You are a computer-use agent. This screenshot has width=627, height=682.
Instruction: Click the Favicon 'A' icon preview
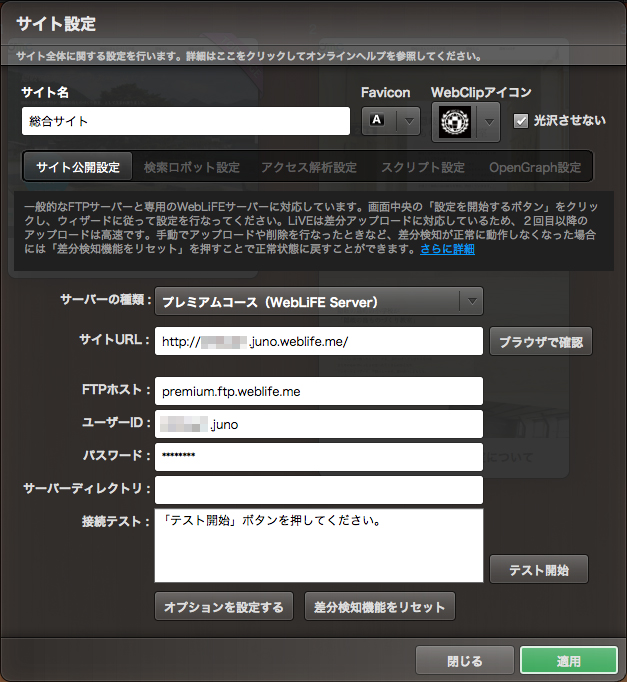[377, 120]
